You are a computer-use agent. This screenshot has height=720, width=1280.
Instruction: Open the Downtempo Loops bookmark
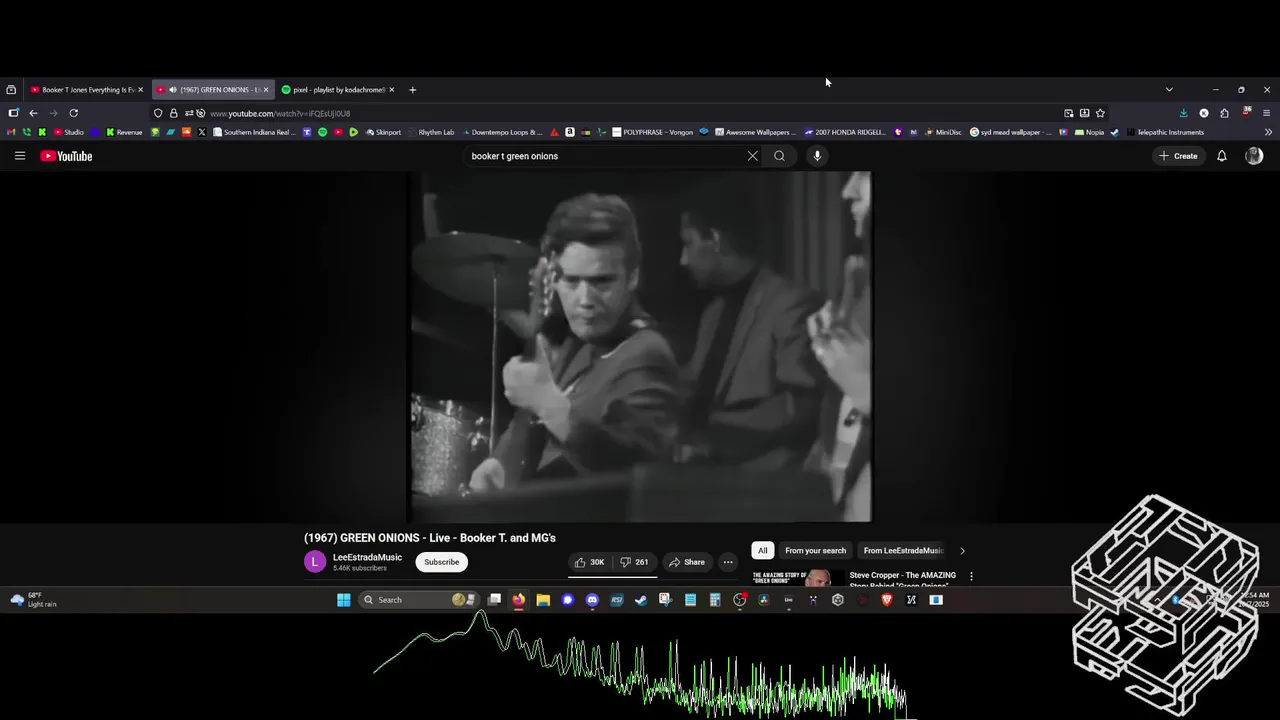coord(502,132)
